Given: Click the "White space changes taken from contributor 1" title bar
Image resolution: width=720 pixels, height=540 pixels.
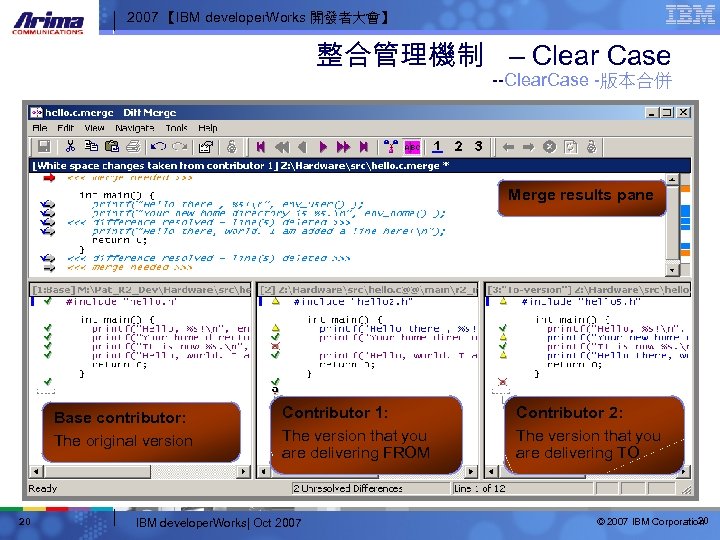Looking at the screenshot, I should tap(360, 165).
